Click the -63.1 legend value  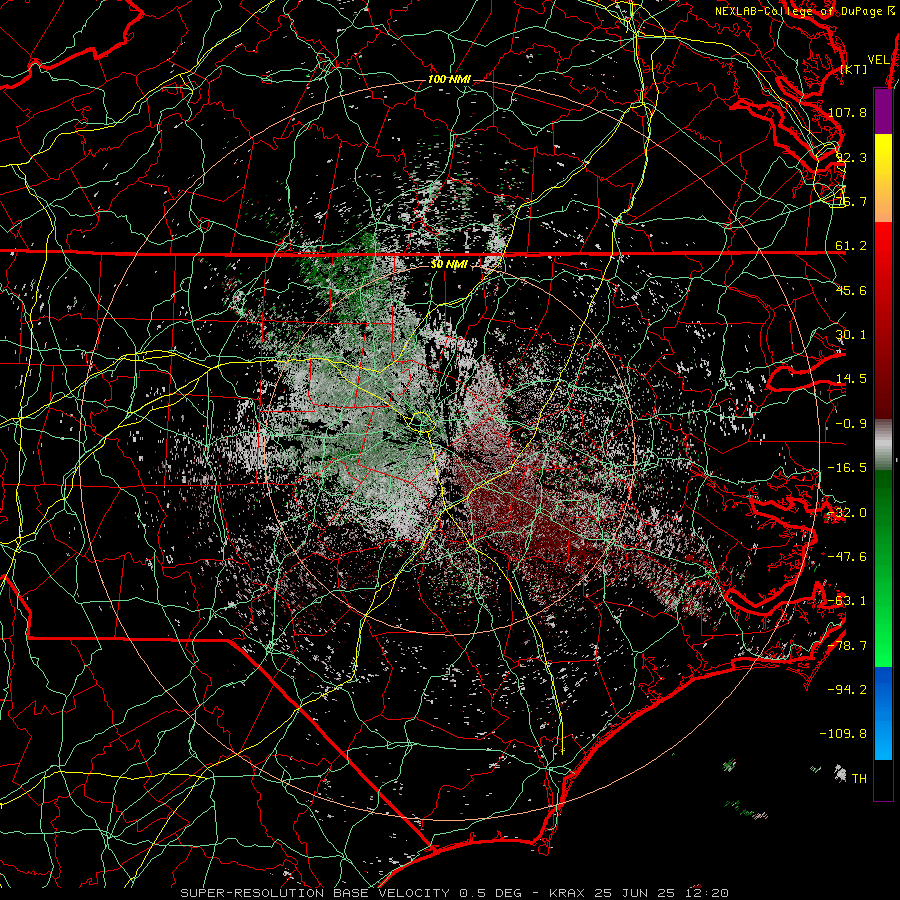point(847,601)
